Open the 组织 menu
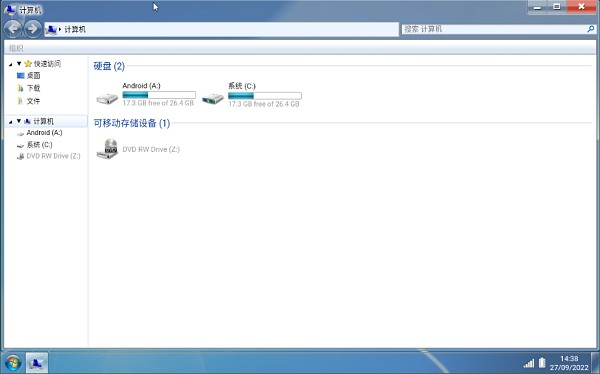 coord(16,48)
